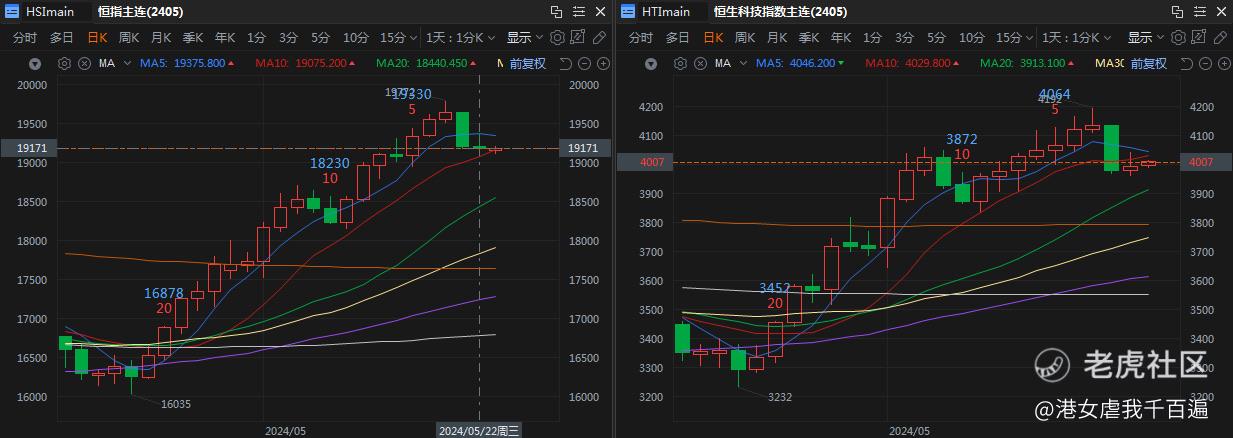Remove MA indicator via X icon in HSImain

pyautogui.click(x=85, y=63)
